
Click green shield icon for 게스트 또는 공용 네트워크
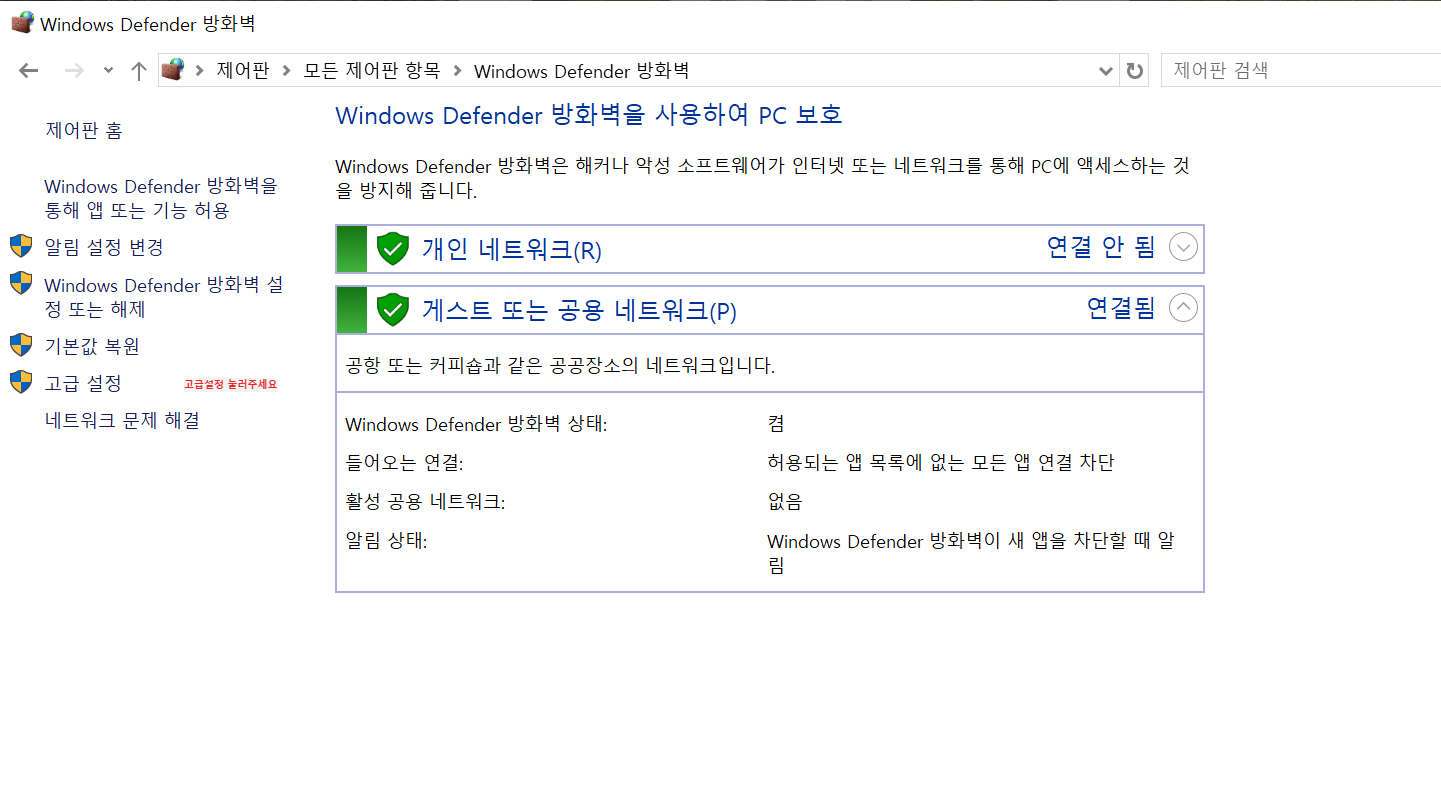click(393, 309)
